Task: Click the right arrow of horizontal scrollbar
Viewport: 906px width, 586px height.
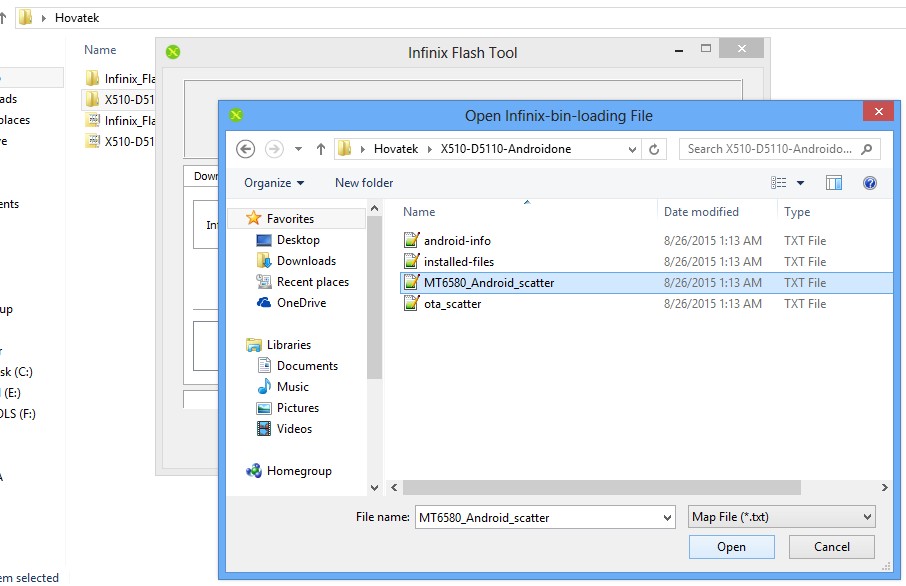Action: (885, 488)
